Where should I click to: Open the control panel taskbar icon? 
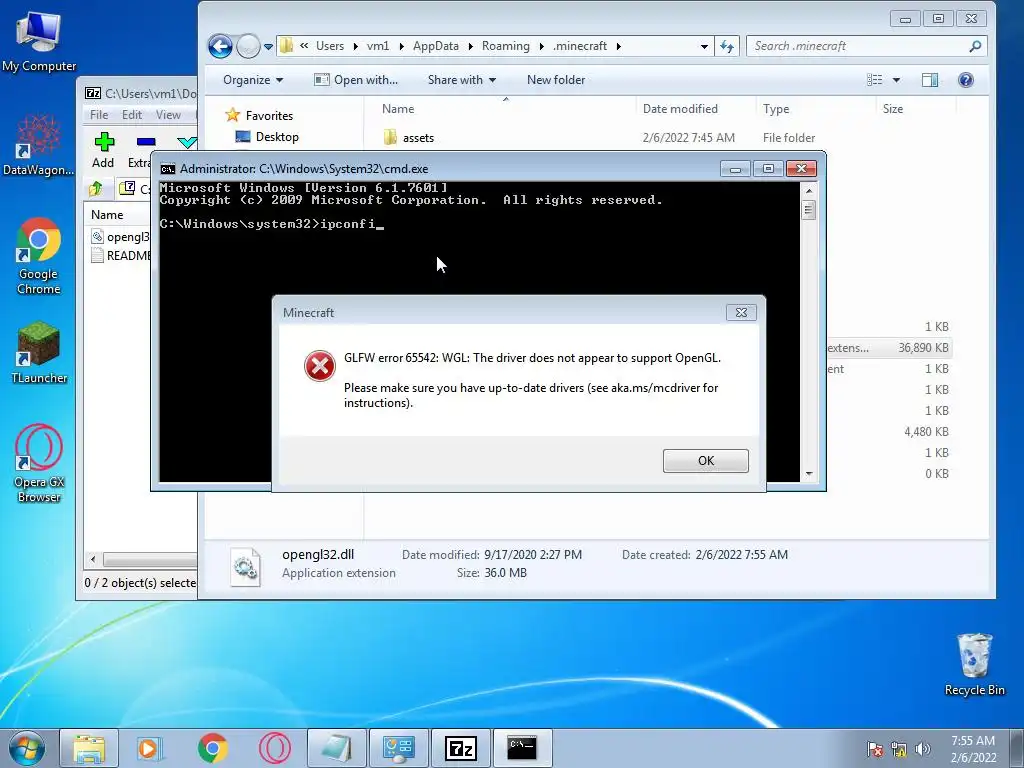click(x=398, y=748)
